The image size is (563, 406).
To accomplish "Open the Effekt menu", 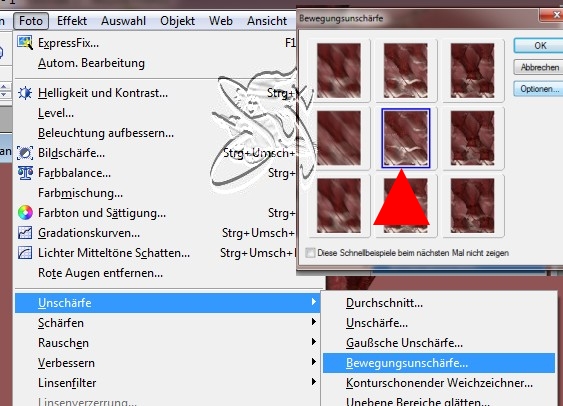I will pyautogui.click(x=72, y=21).
